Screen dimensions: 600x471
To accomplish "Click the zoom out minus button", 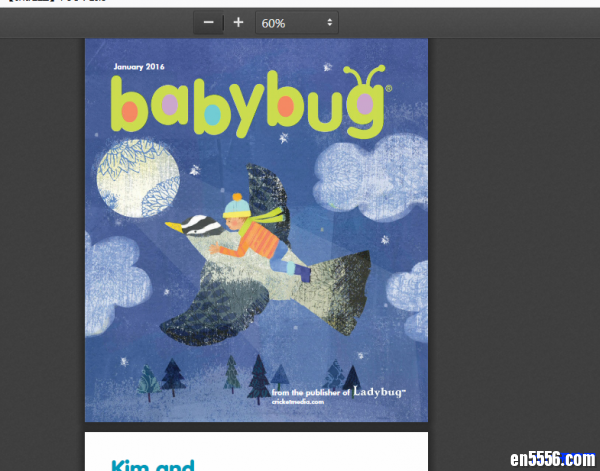I will 208,22.
